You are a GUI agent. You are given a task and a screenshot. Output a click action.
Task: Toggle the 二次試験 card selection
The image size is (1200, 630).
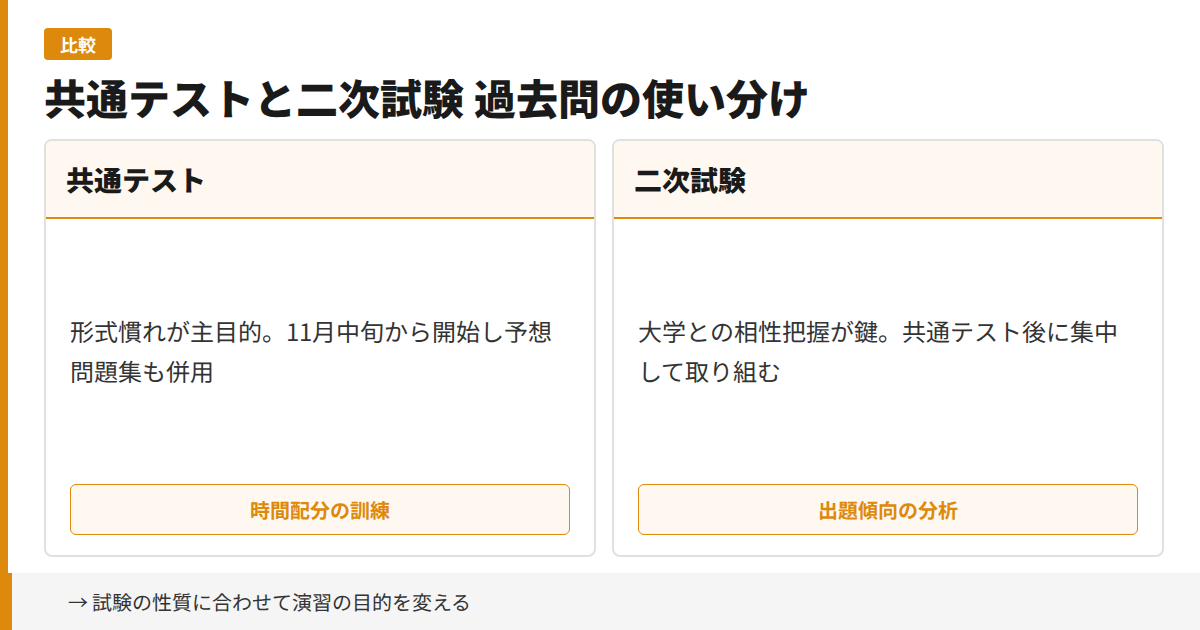click(x=888, y=350)
